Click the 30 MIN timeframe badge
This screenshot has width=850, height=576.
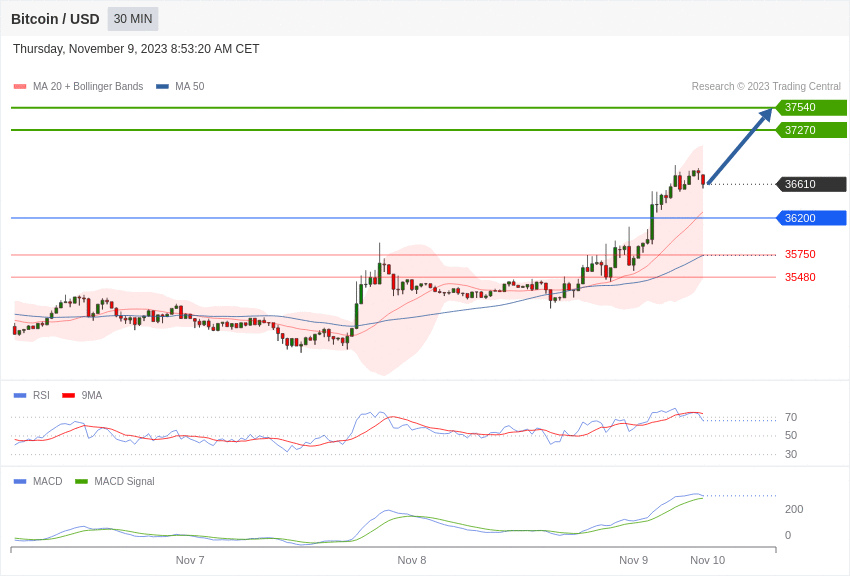point(133,19)
